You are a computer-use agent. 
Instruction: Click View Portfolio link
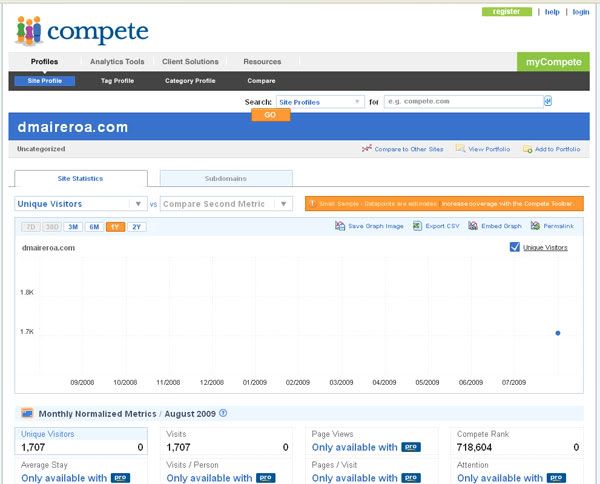point(489,149)
